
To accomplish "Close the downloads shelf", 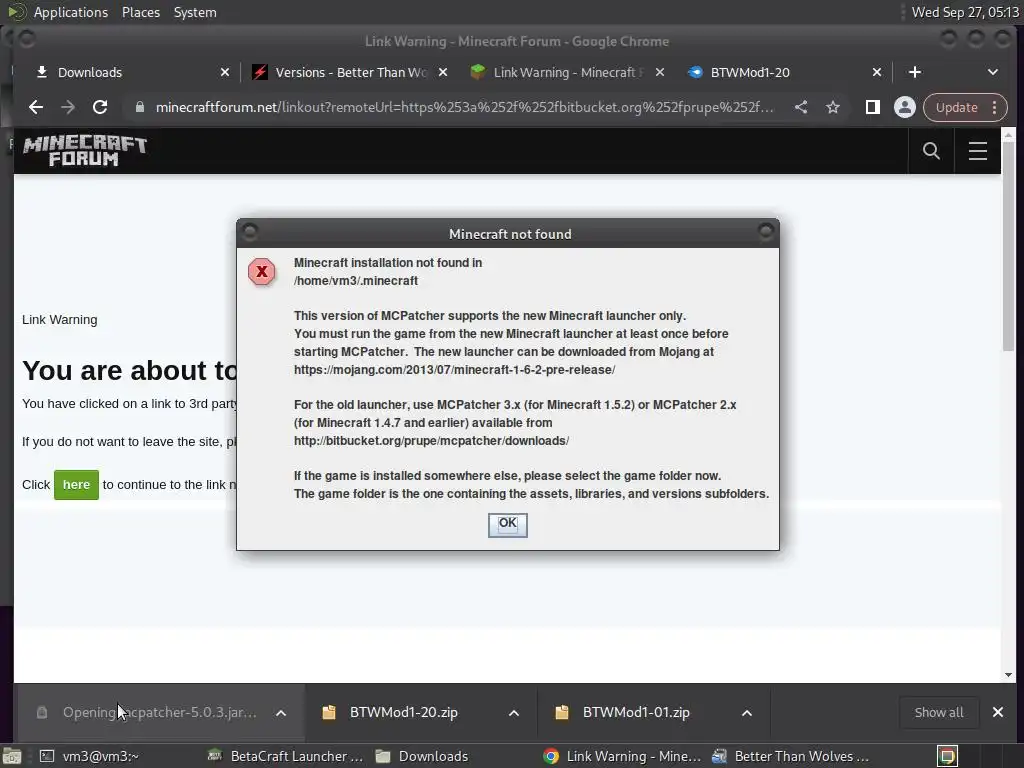I will [x=998, y=712].
